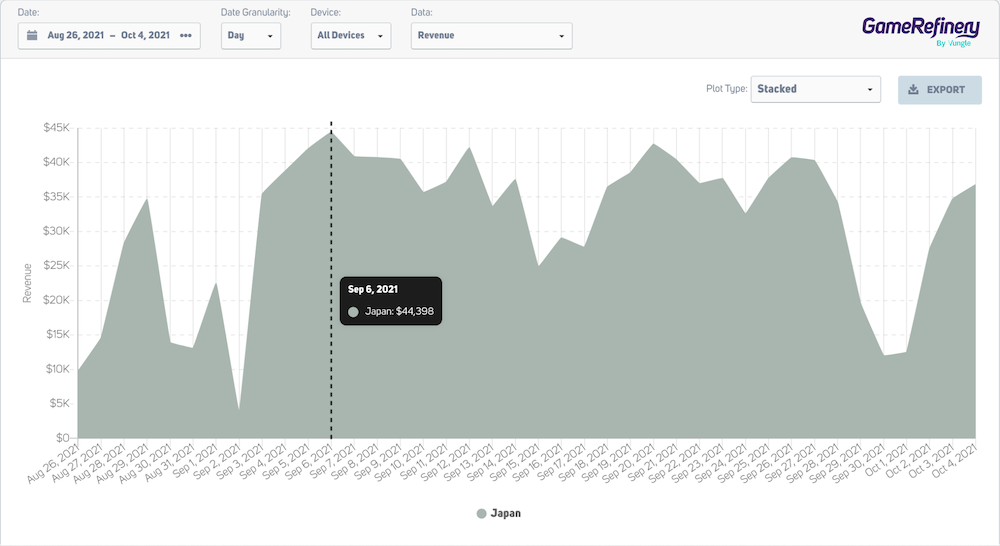The width and height of the screenshot is (1000, 546).
Task: Click the $15K y-axis label
Action: 58,334
